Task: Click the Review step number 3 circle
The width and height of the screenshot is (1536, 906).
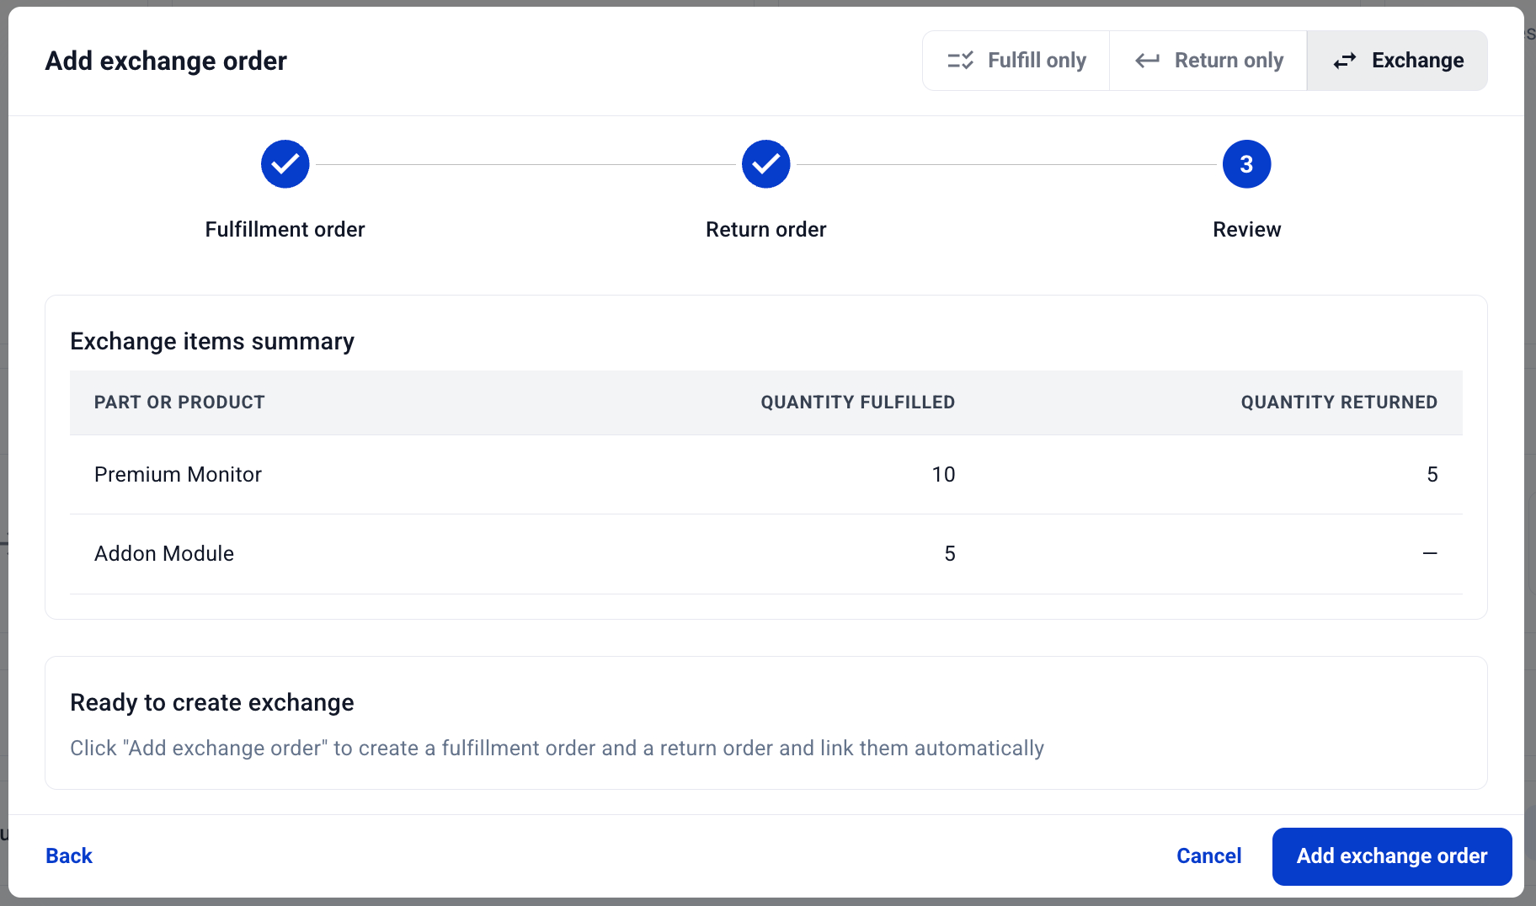Action: point(1246,164)
